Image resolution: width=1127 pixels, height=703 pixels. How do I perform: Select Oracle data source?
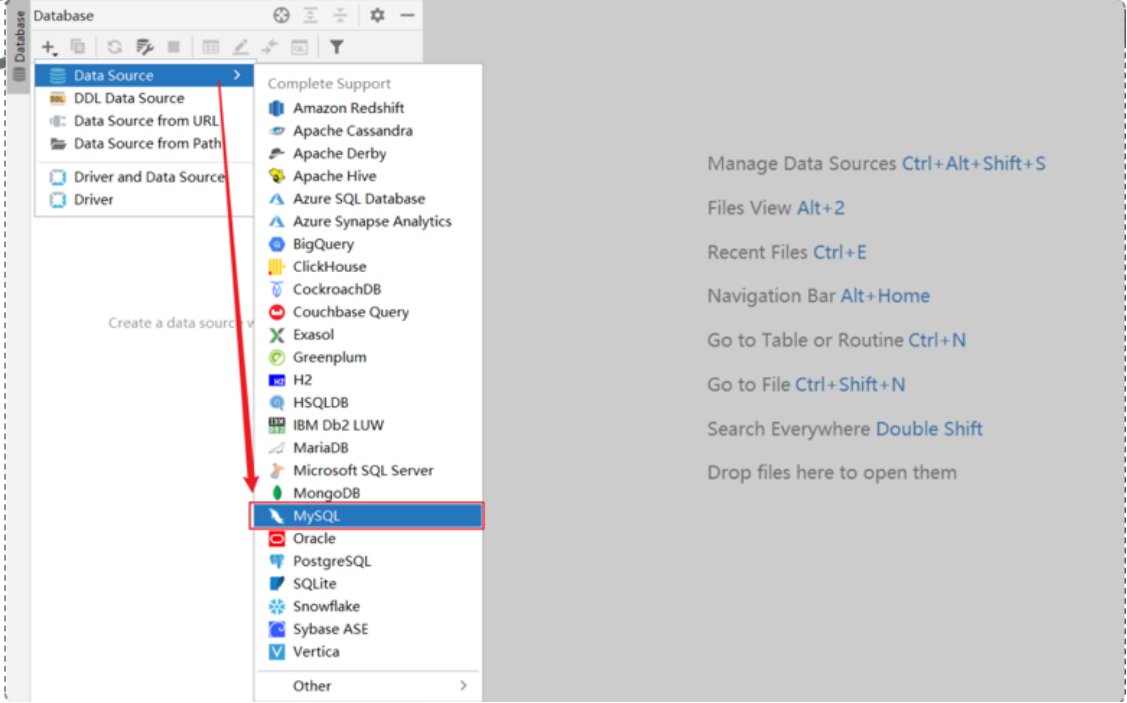point(368,539)
